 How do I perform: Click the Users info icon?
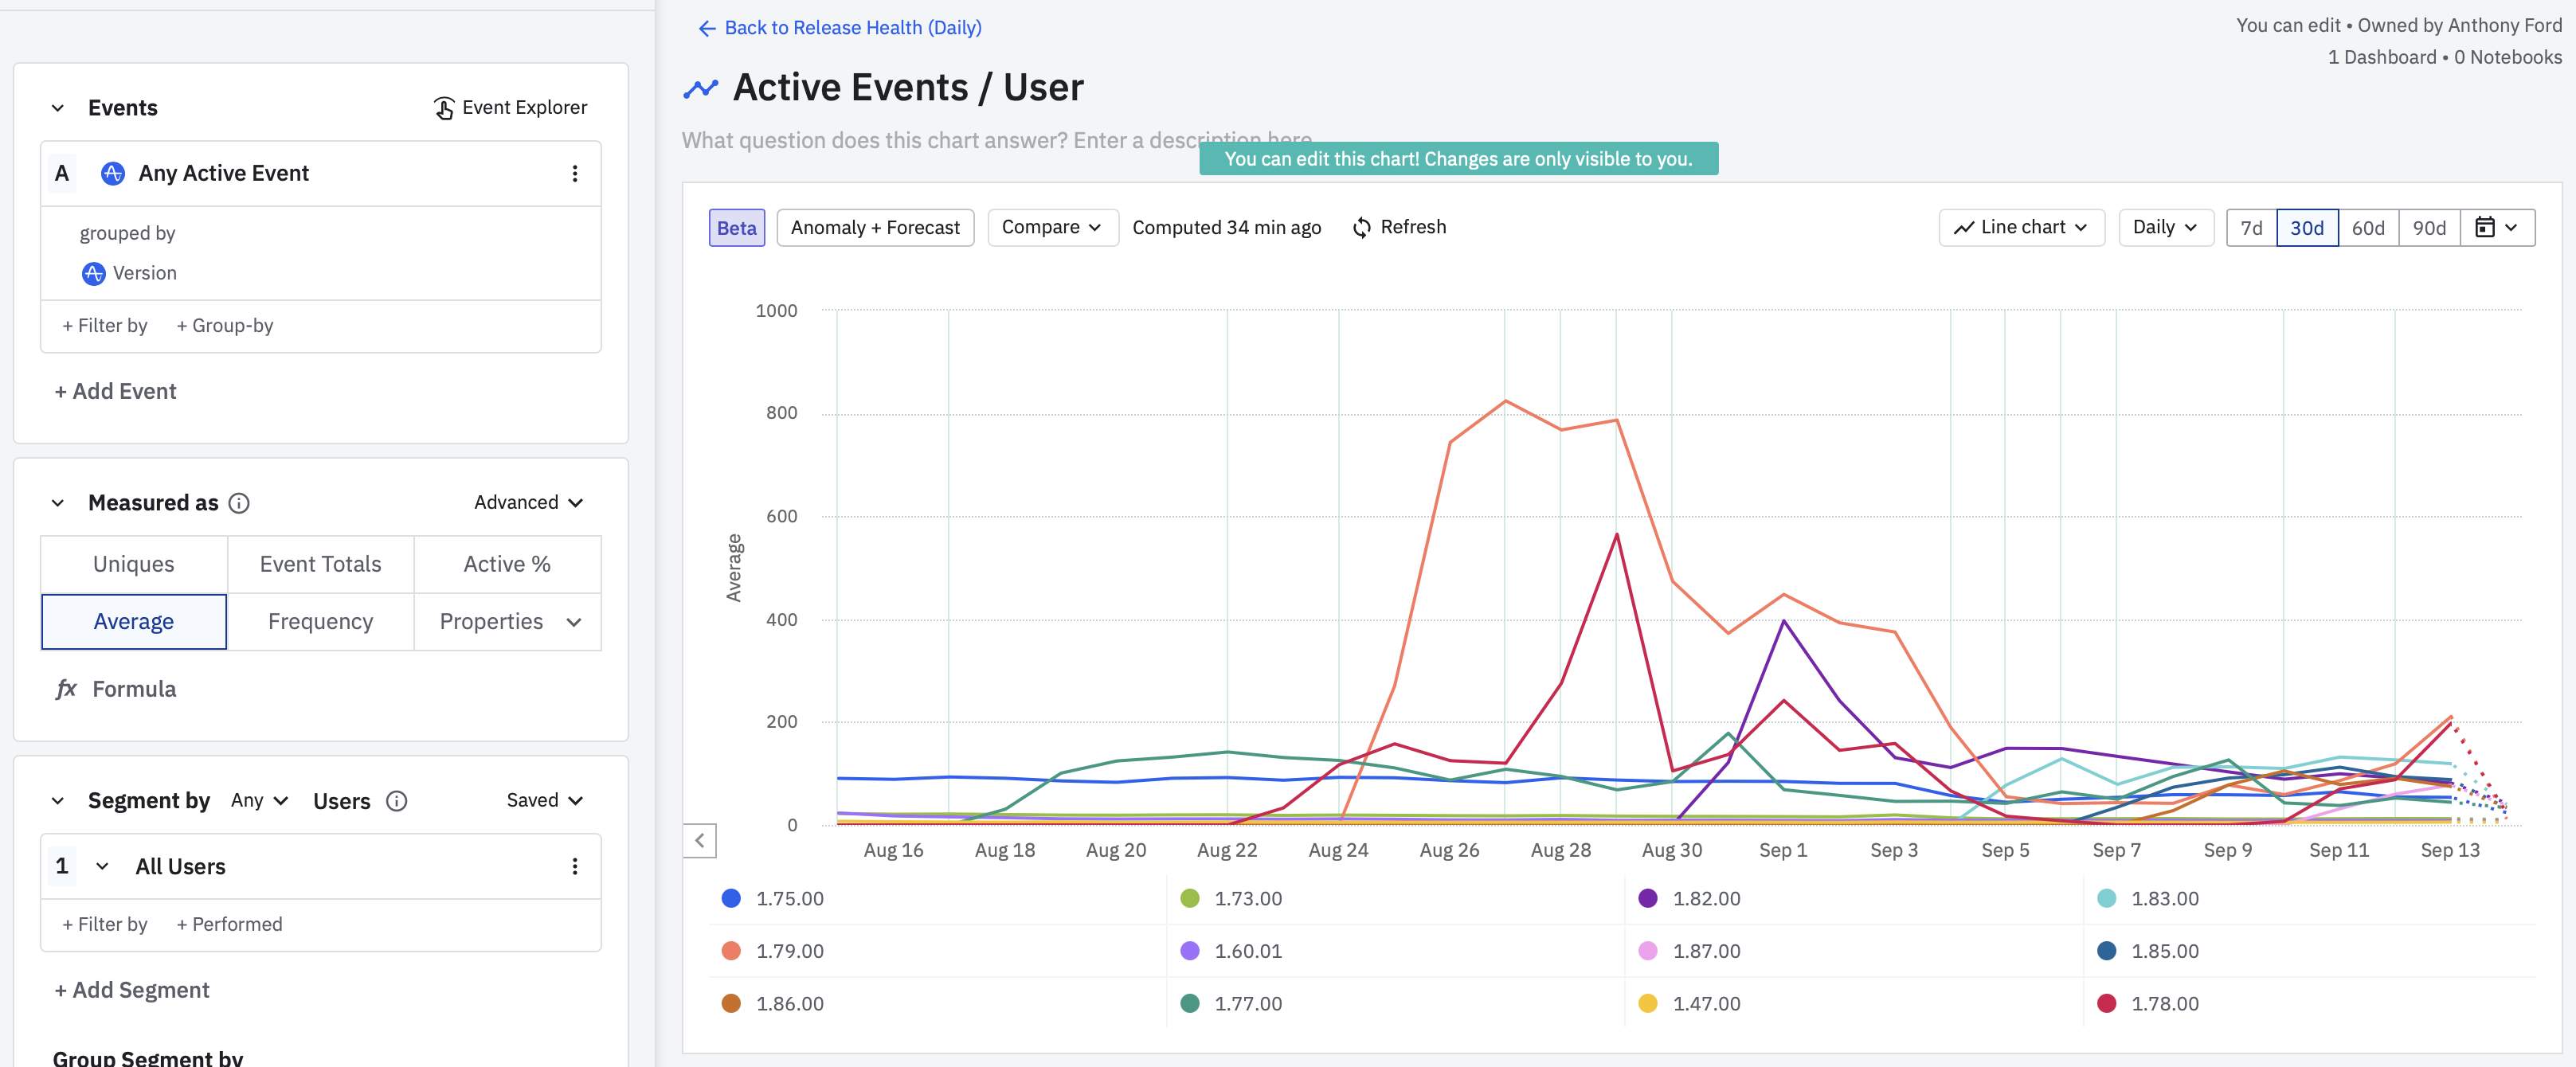397,801
